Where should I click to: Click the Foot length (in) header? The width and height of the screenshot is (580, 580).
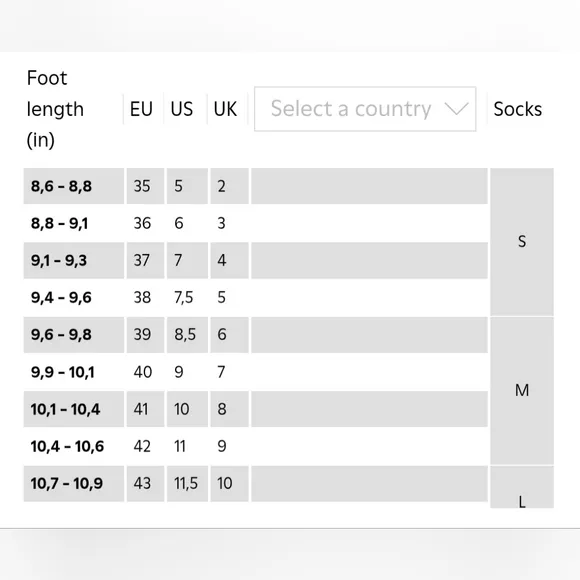[x=55, y=109]
